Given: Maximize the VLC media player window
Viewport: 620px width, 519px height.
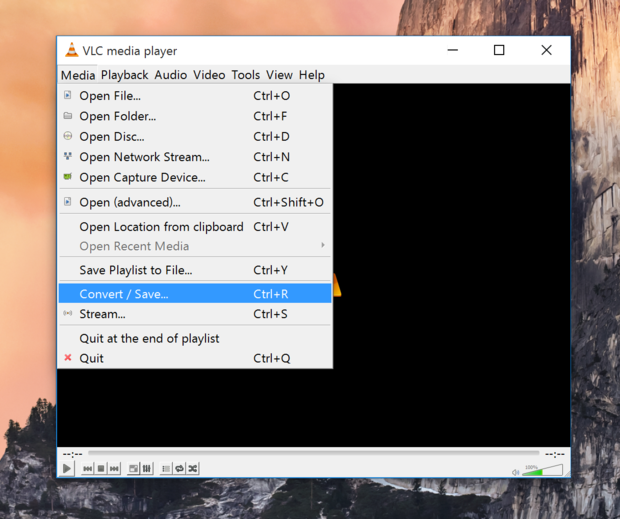Looking at the screenshot, I should pos(499,50).
